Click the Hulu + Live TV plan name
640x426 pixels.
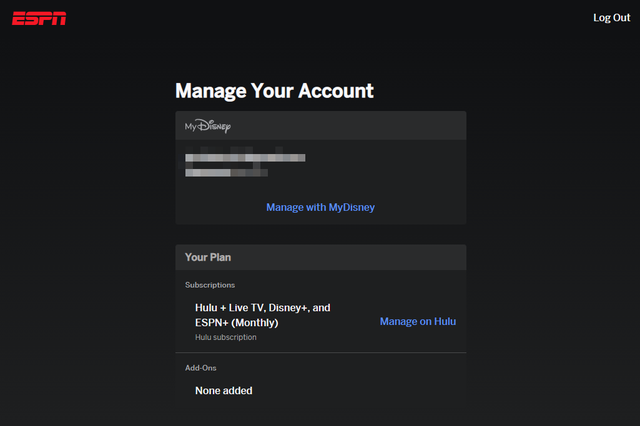(x=262, y=308)
